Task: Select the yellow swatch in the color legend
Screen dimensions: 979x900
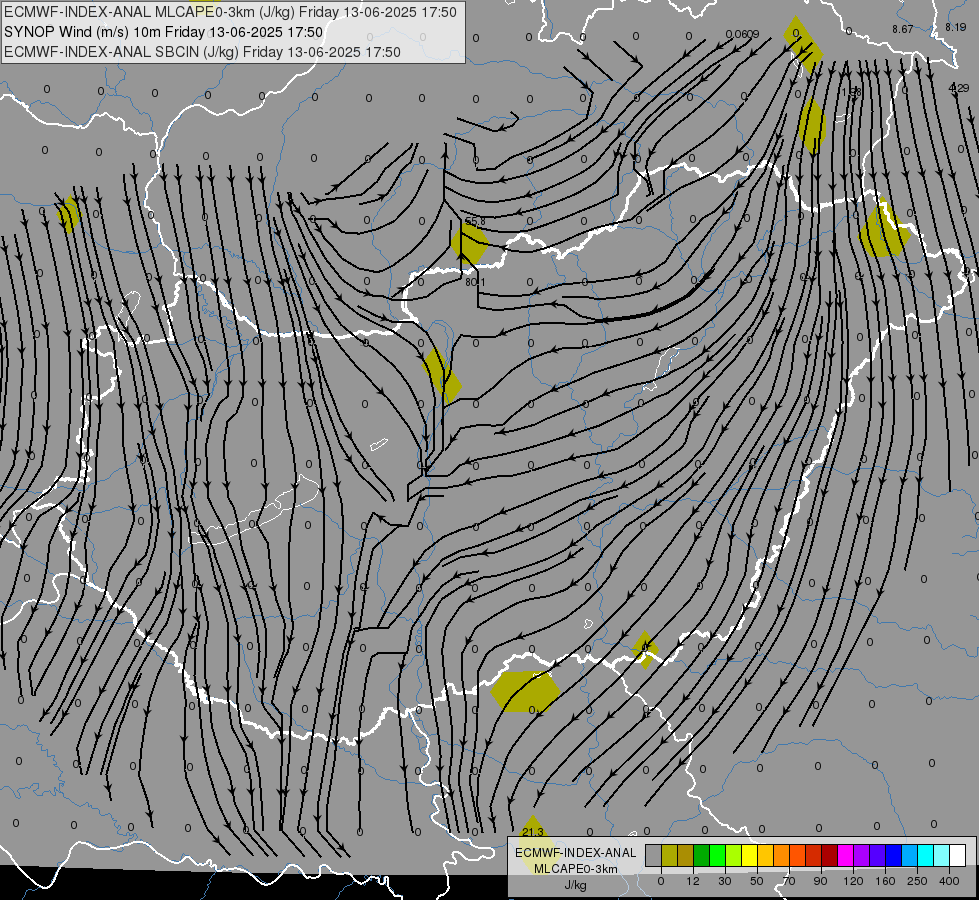Action: pyautogui.click(x=750, y=855)
